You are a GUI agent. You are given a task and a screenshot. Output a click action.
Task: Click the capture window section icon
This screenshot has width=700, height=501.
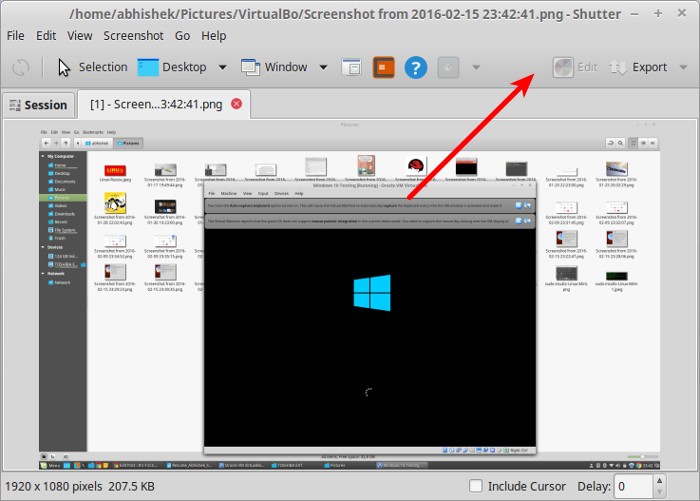pos(351,67)
